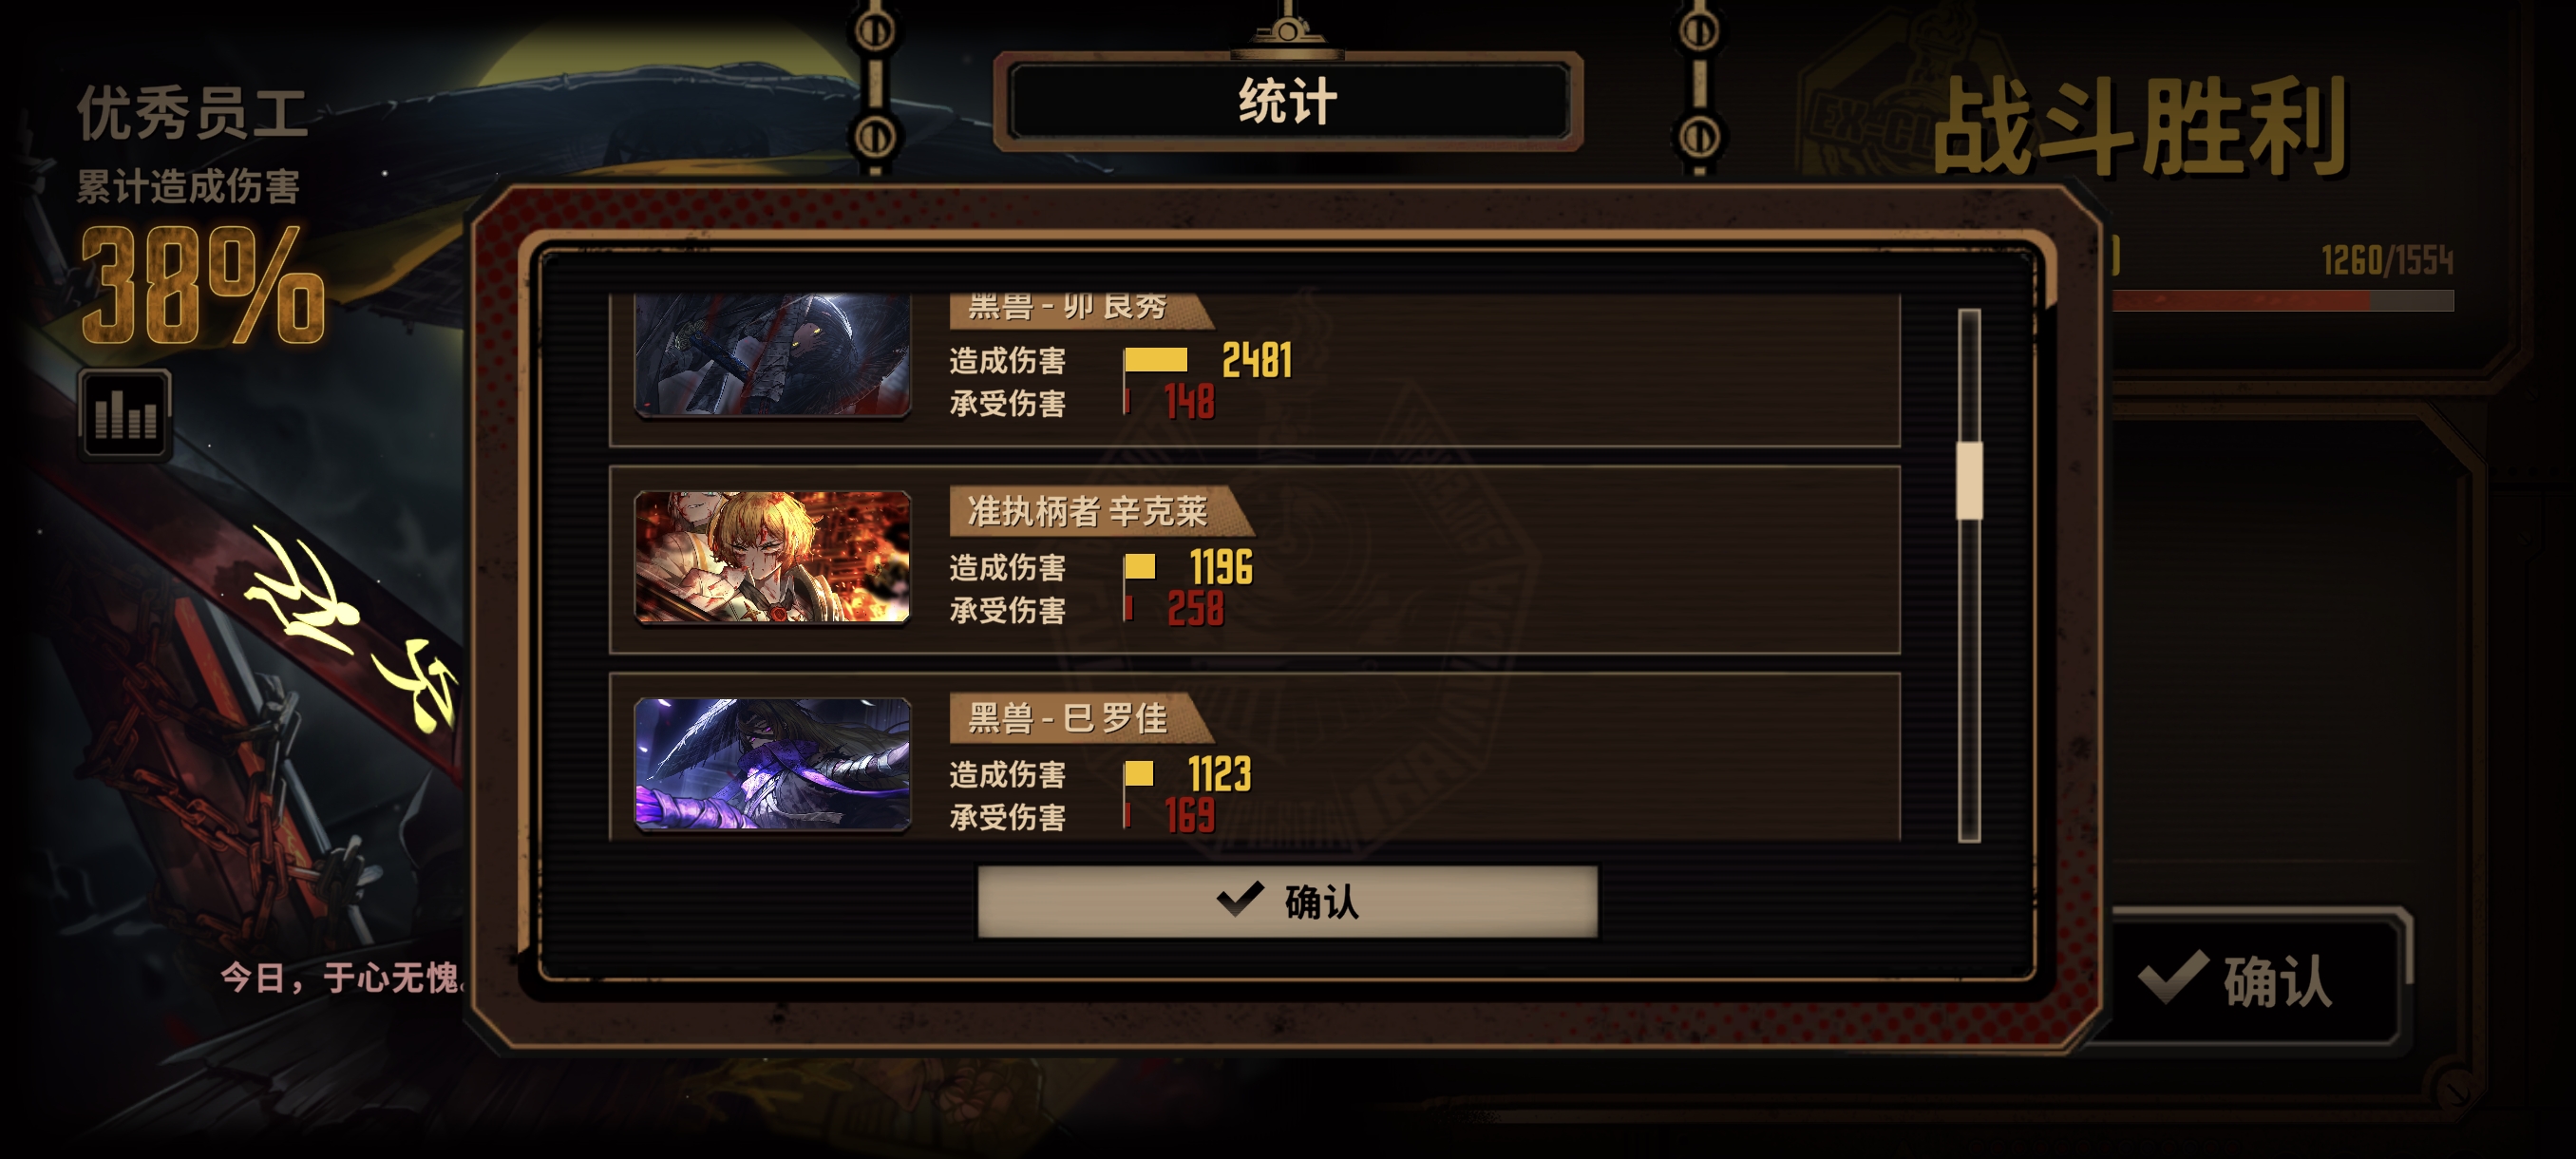This screenshot has width=2576, height=1159.
Task: Confirm the statistics dialog
Action: click(1287, 901)
